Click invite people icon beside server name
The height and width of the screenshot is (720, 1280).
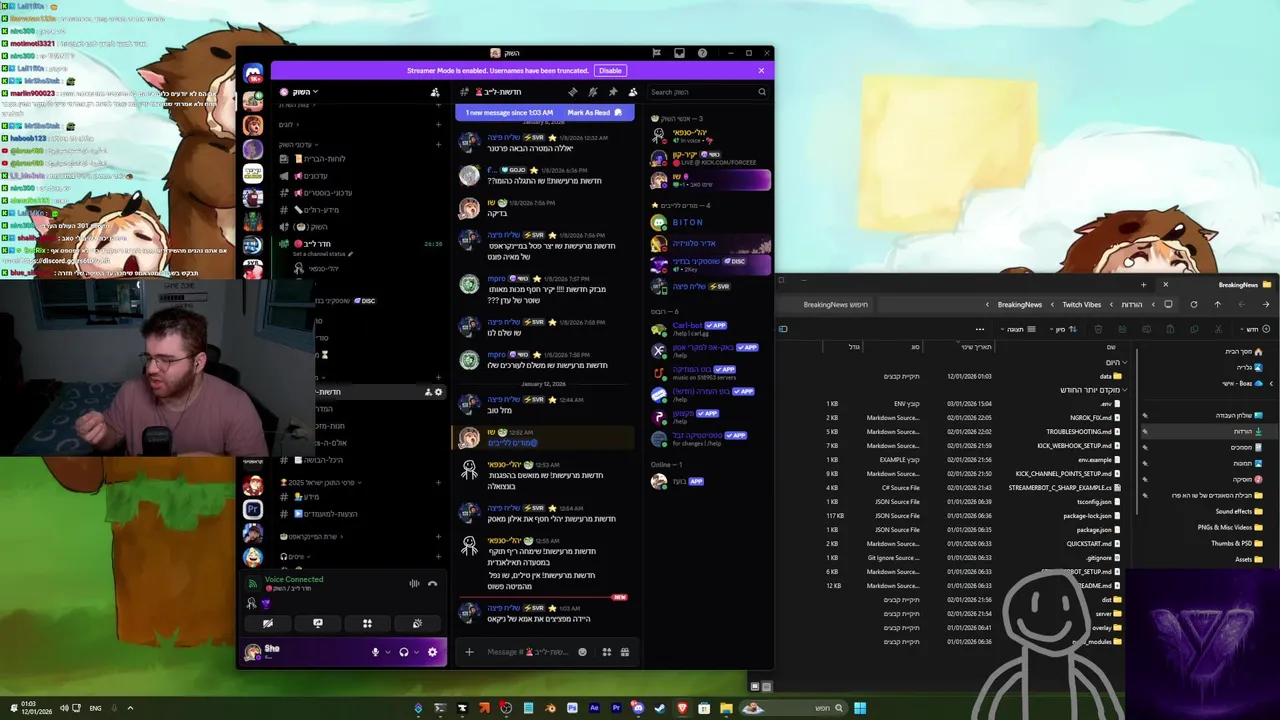[434, 92]
